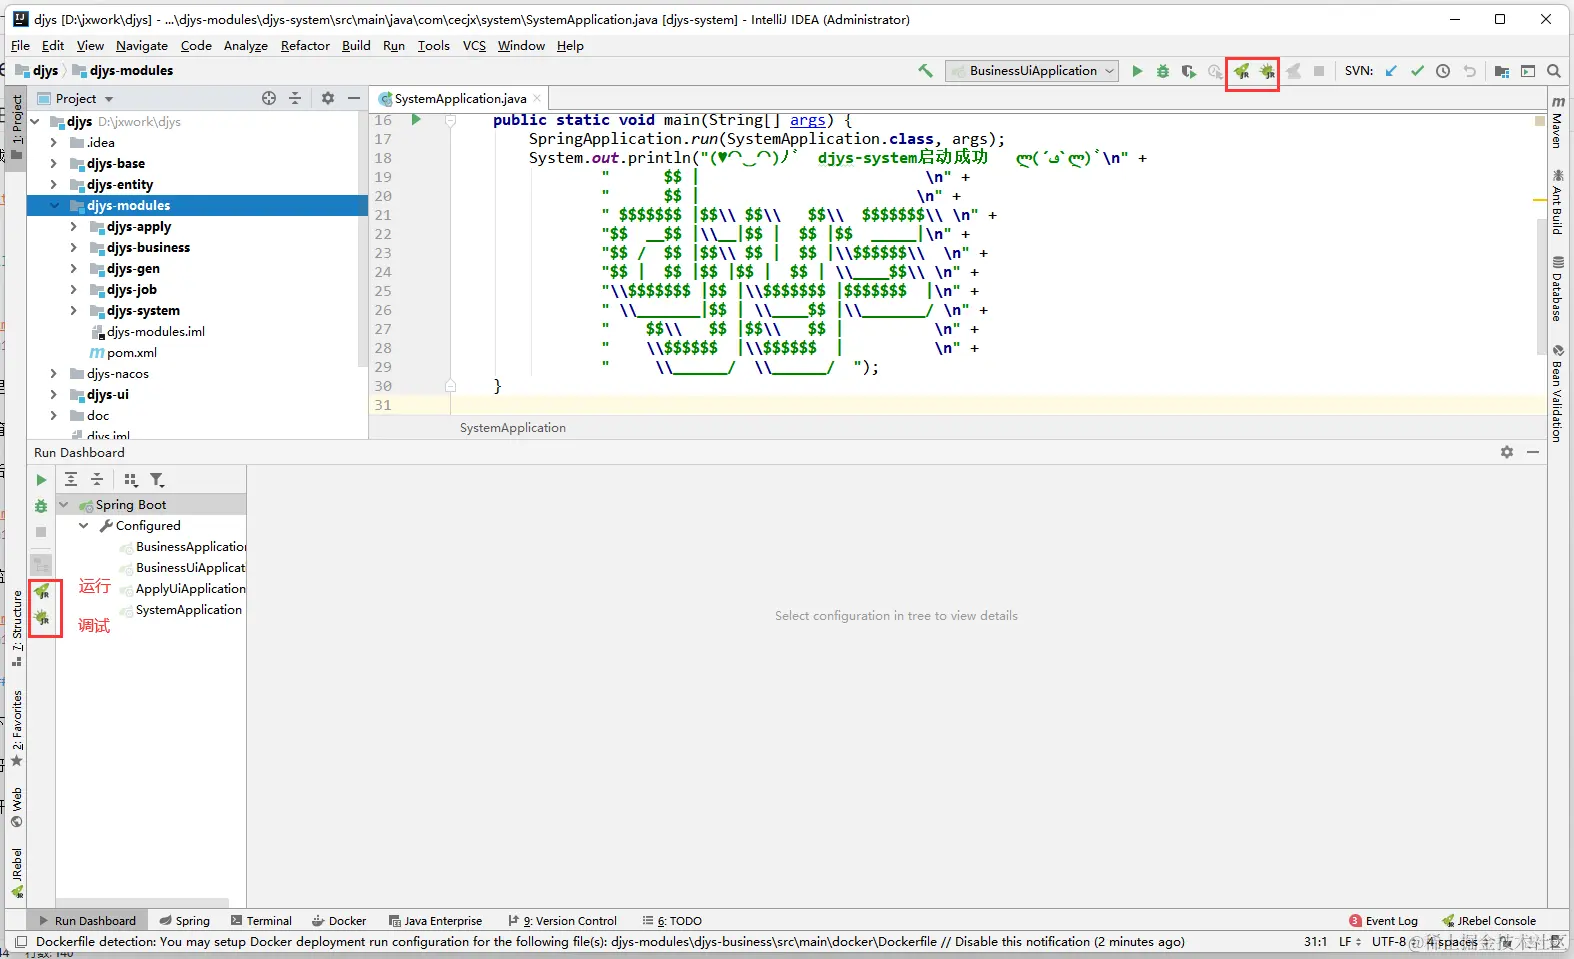
Task: Collapse the djys root project node
Action: coord(35,122)
